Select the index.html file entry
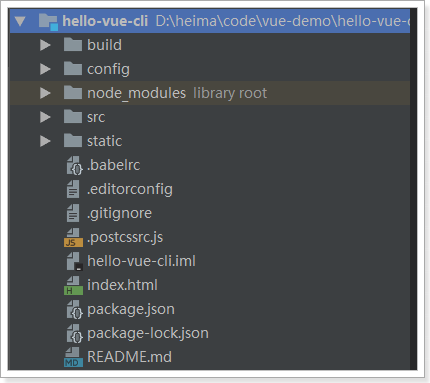The width and height of the screenshot is (430, 383). (122, 285)
